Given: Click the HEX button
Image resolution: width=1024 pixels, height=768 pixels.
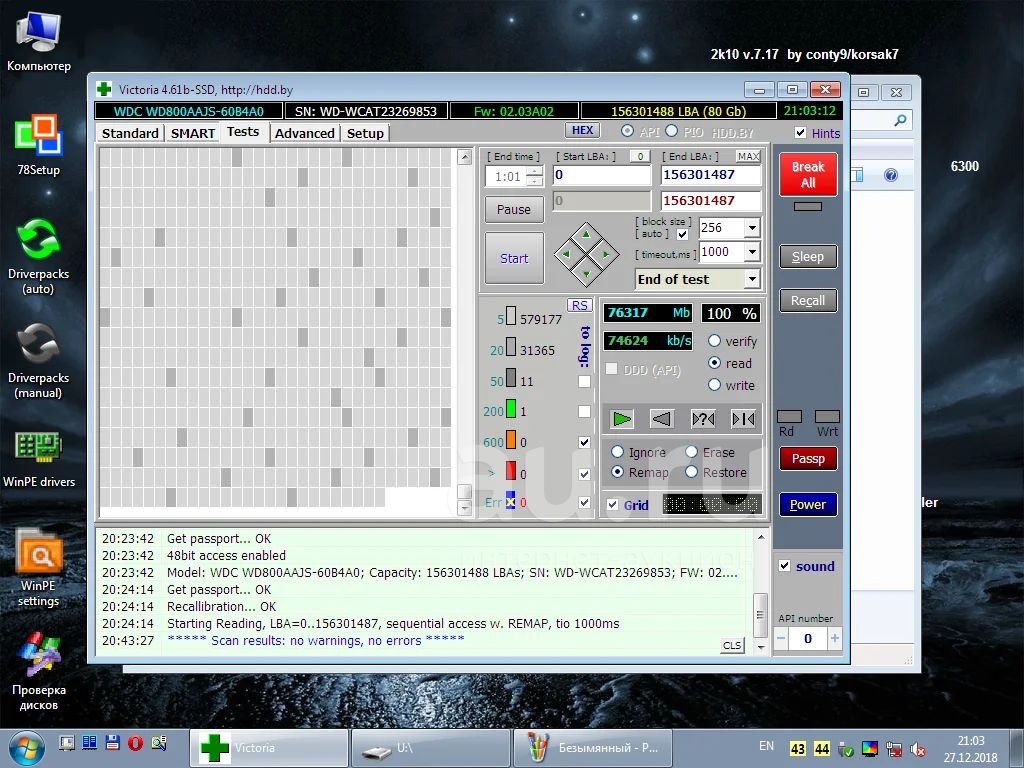Looking at the screenshot, I should click(583, 130).
